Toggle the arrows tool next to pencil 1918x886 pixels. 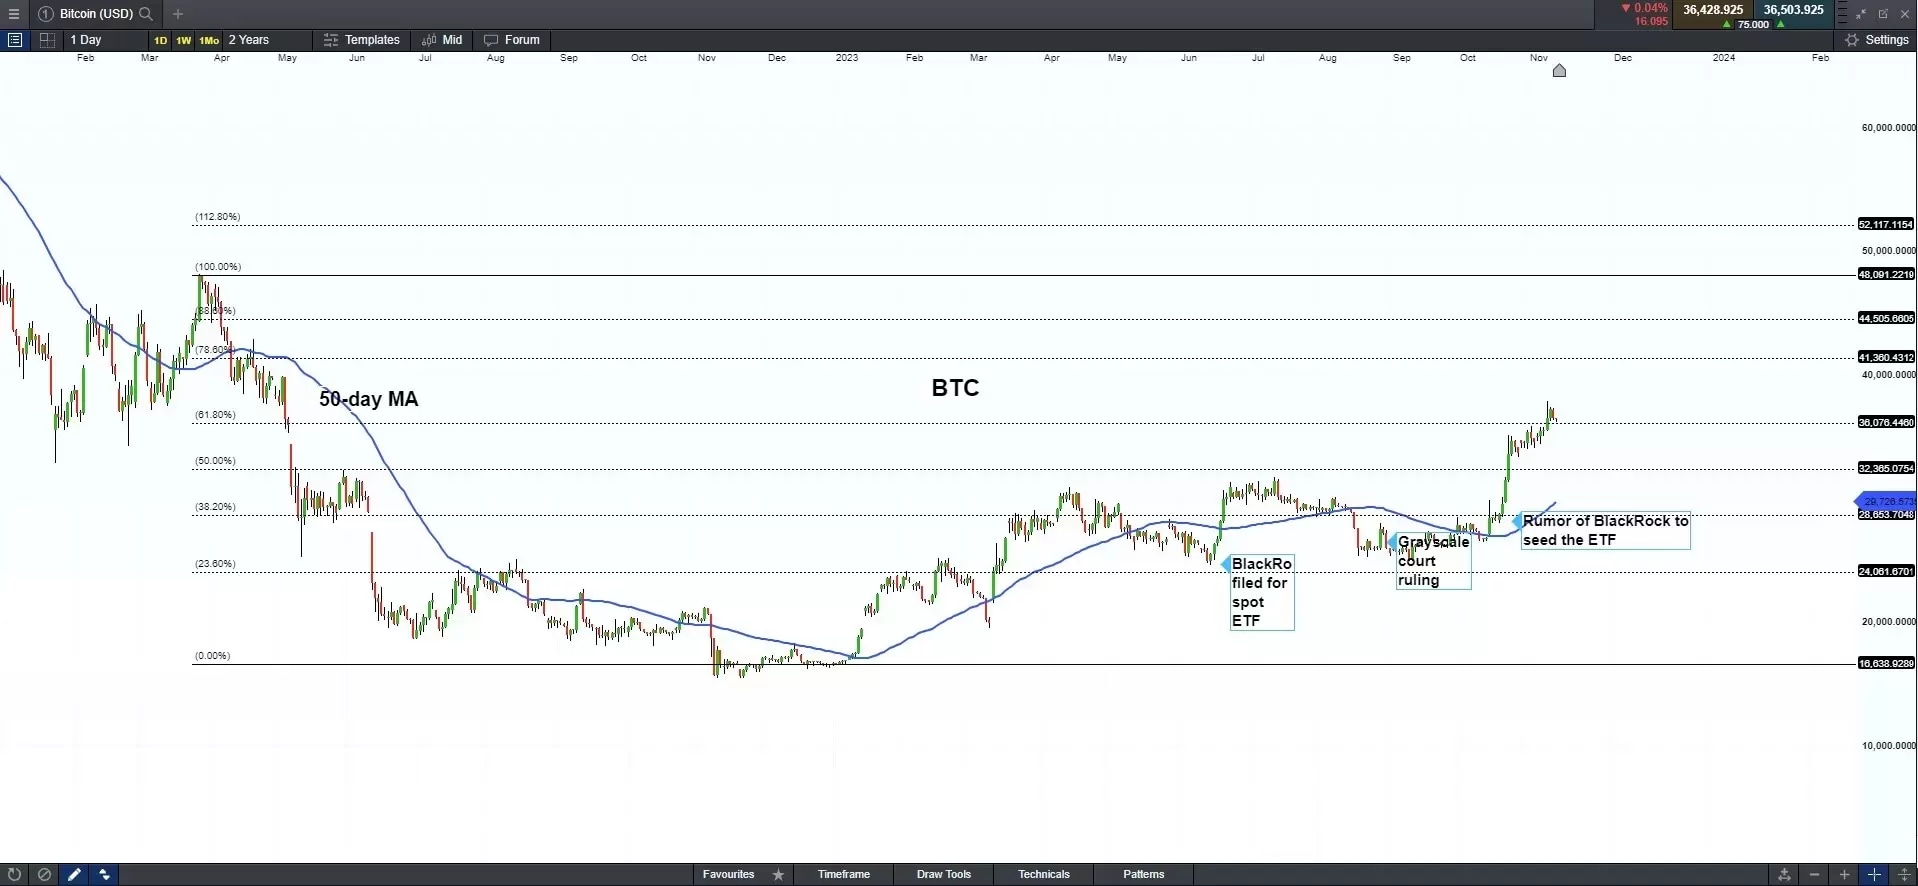(104, 874)
